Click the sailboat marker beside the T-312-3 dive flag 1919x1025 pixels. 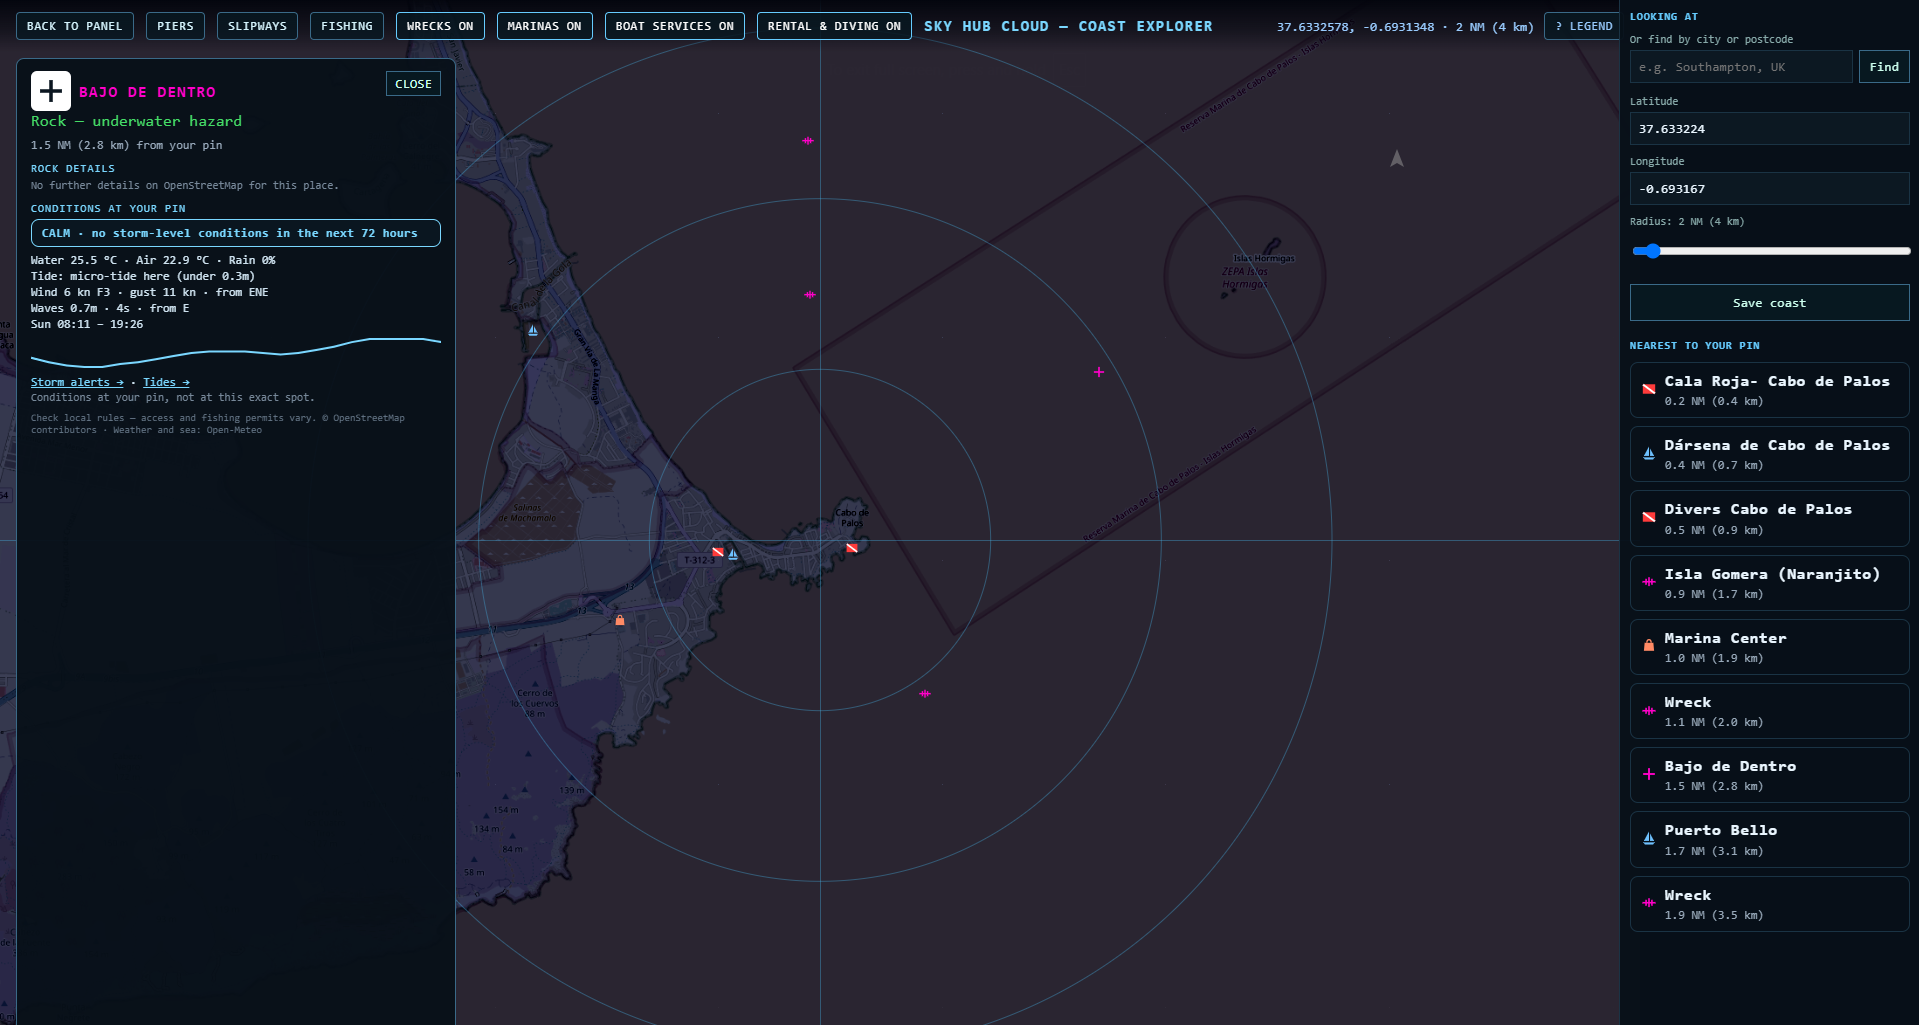point(733,554)
